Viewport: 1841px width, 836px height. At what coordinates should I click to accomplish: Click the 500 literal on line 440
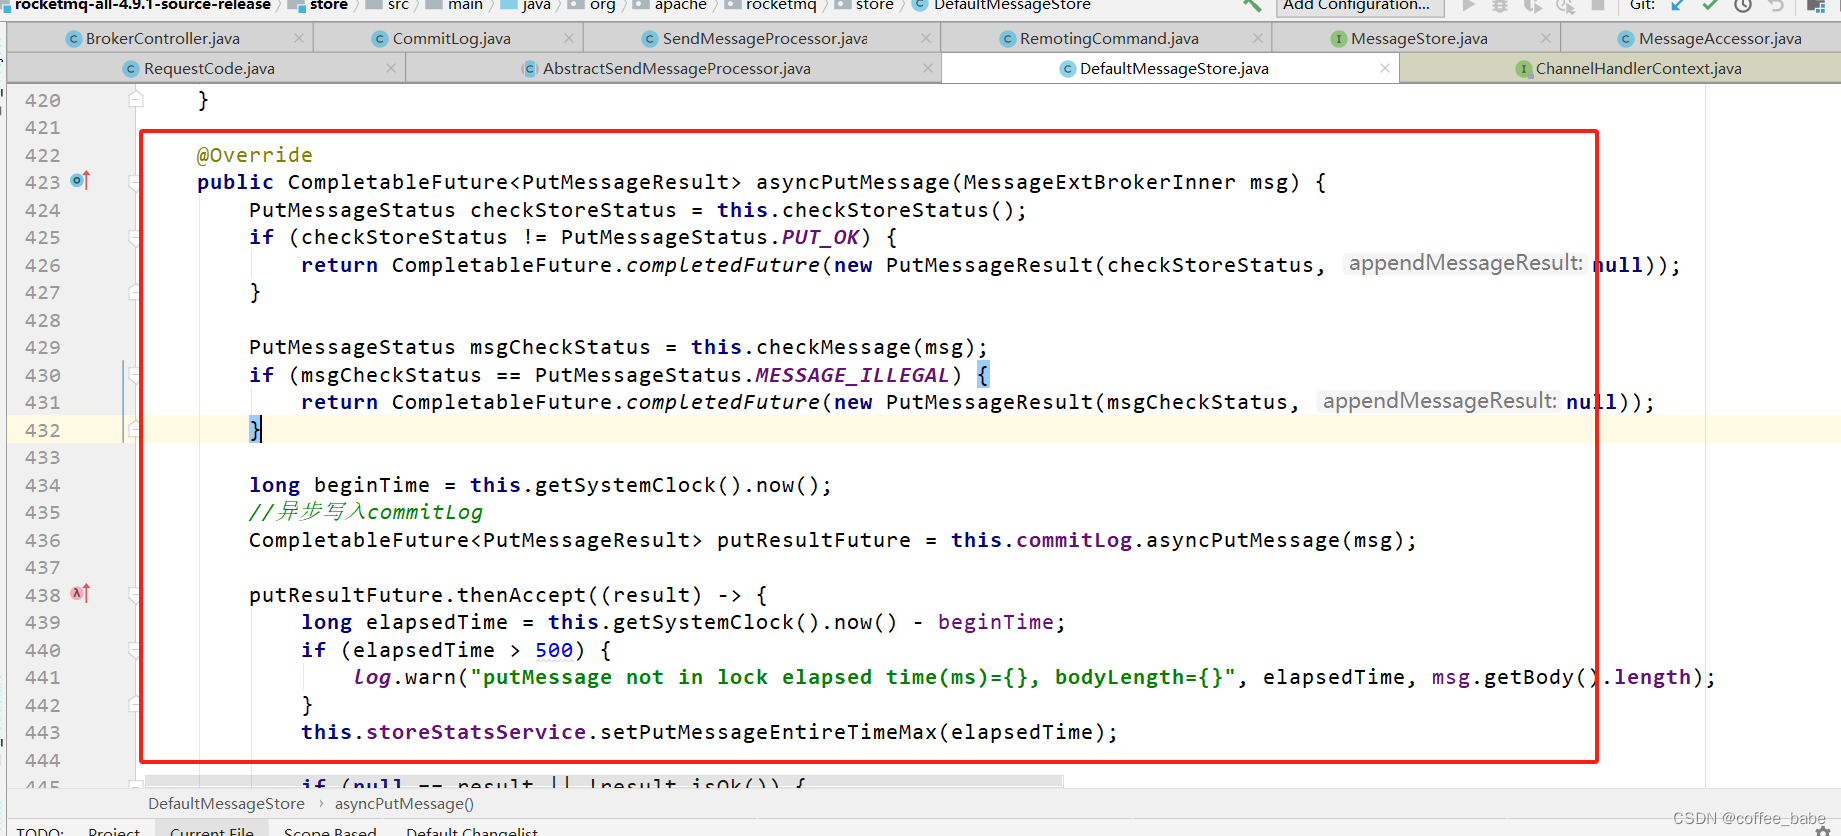pyautogui.click(x=554, y=650)
